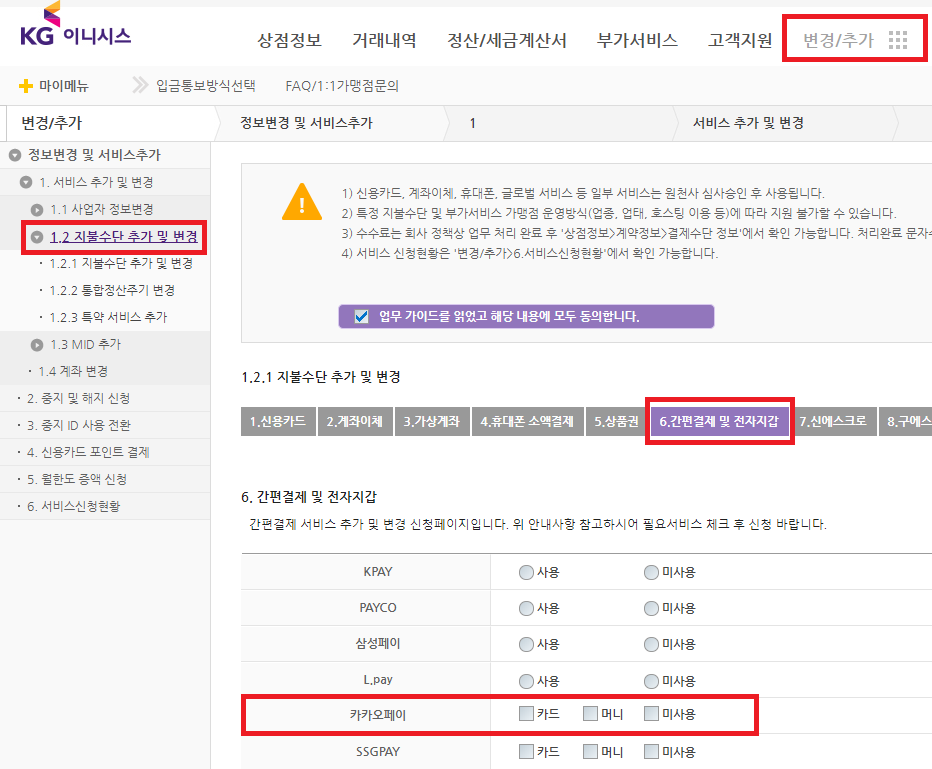Select PAYCO 미사용 radio button
The image size is (932, 769).
click(x=651, y=609)
